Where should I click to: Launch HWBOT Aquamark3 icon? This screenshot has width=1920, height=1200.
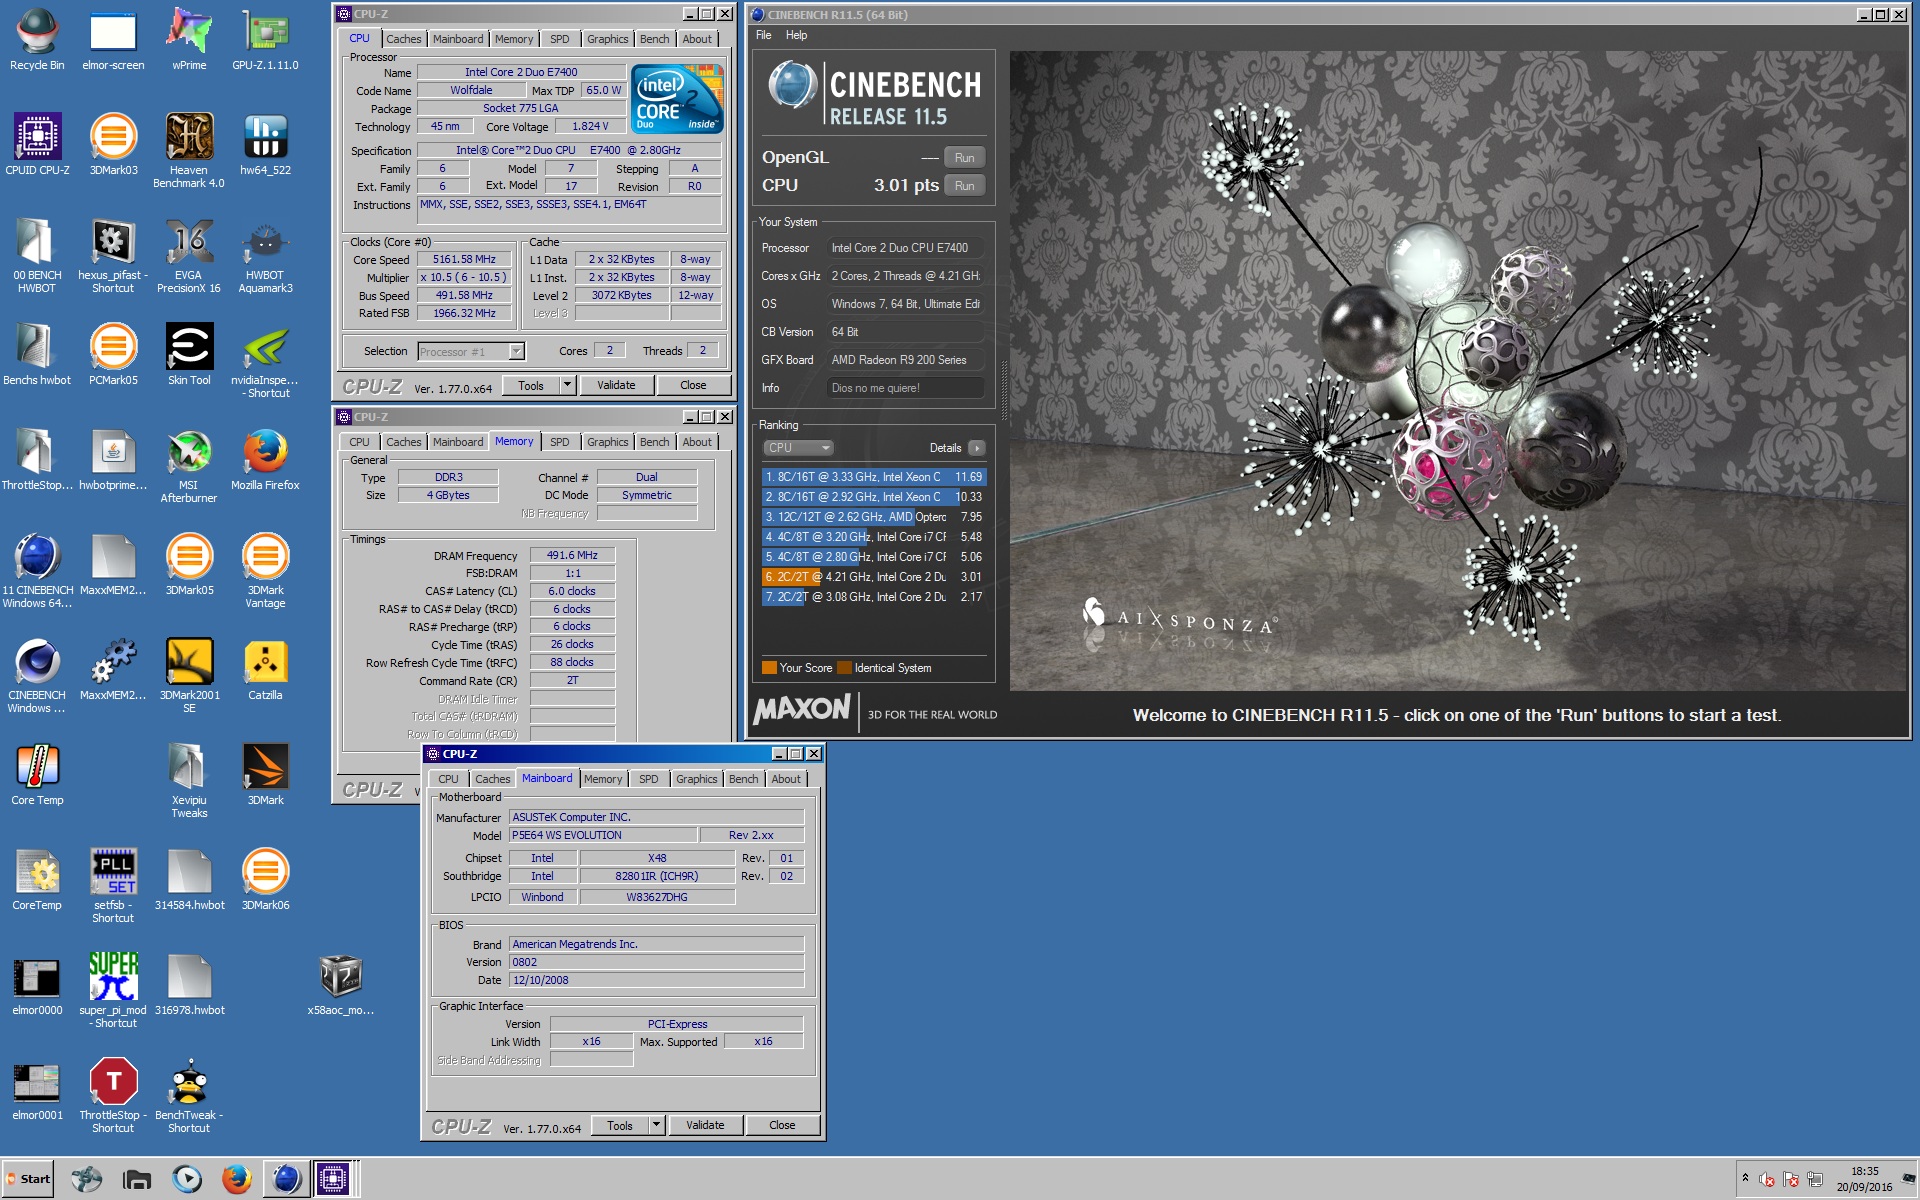click(265, 255)
